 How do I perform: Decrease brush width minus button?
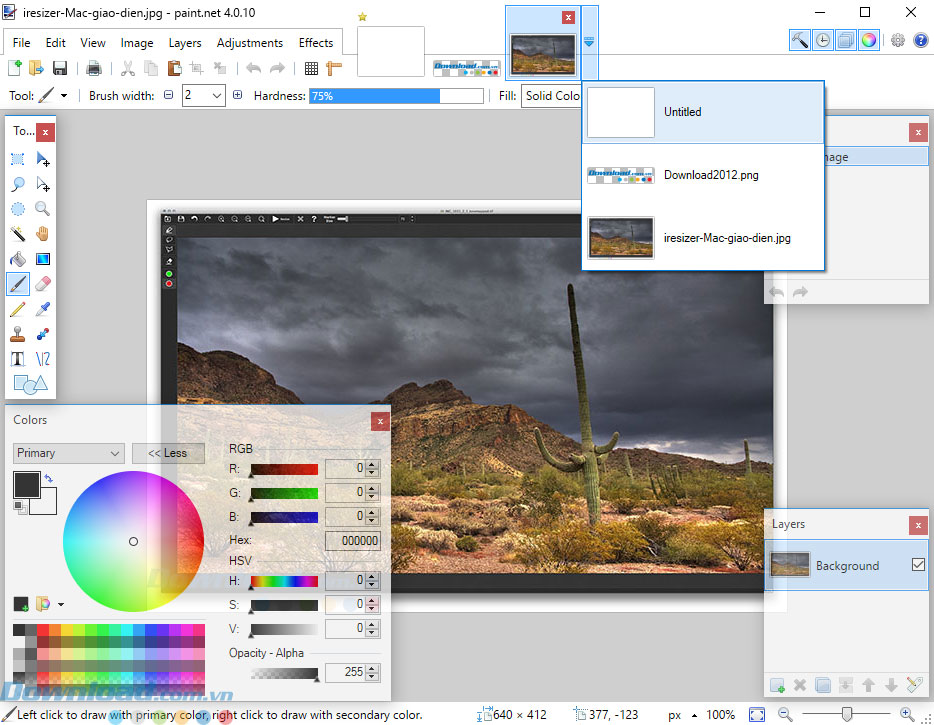(x=169, y=95)
